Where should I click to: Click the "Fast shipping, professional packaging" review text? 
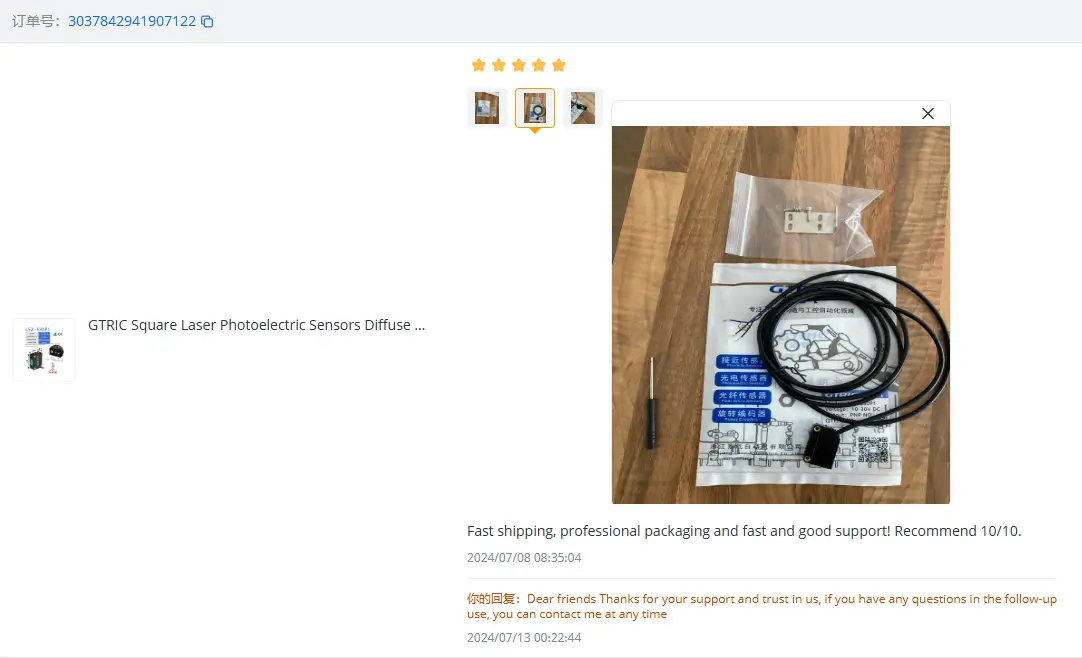click(x=744, y=531)
